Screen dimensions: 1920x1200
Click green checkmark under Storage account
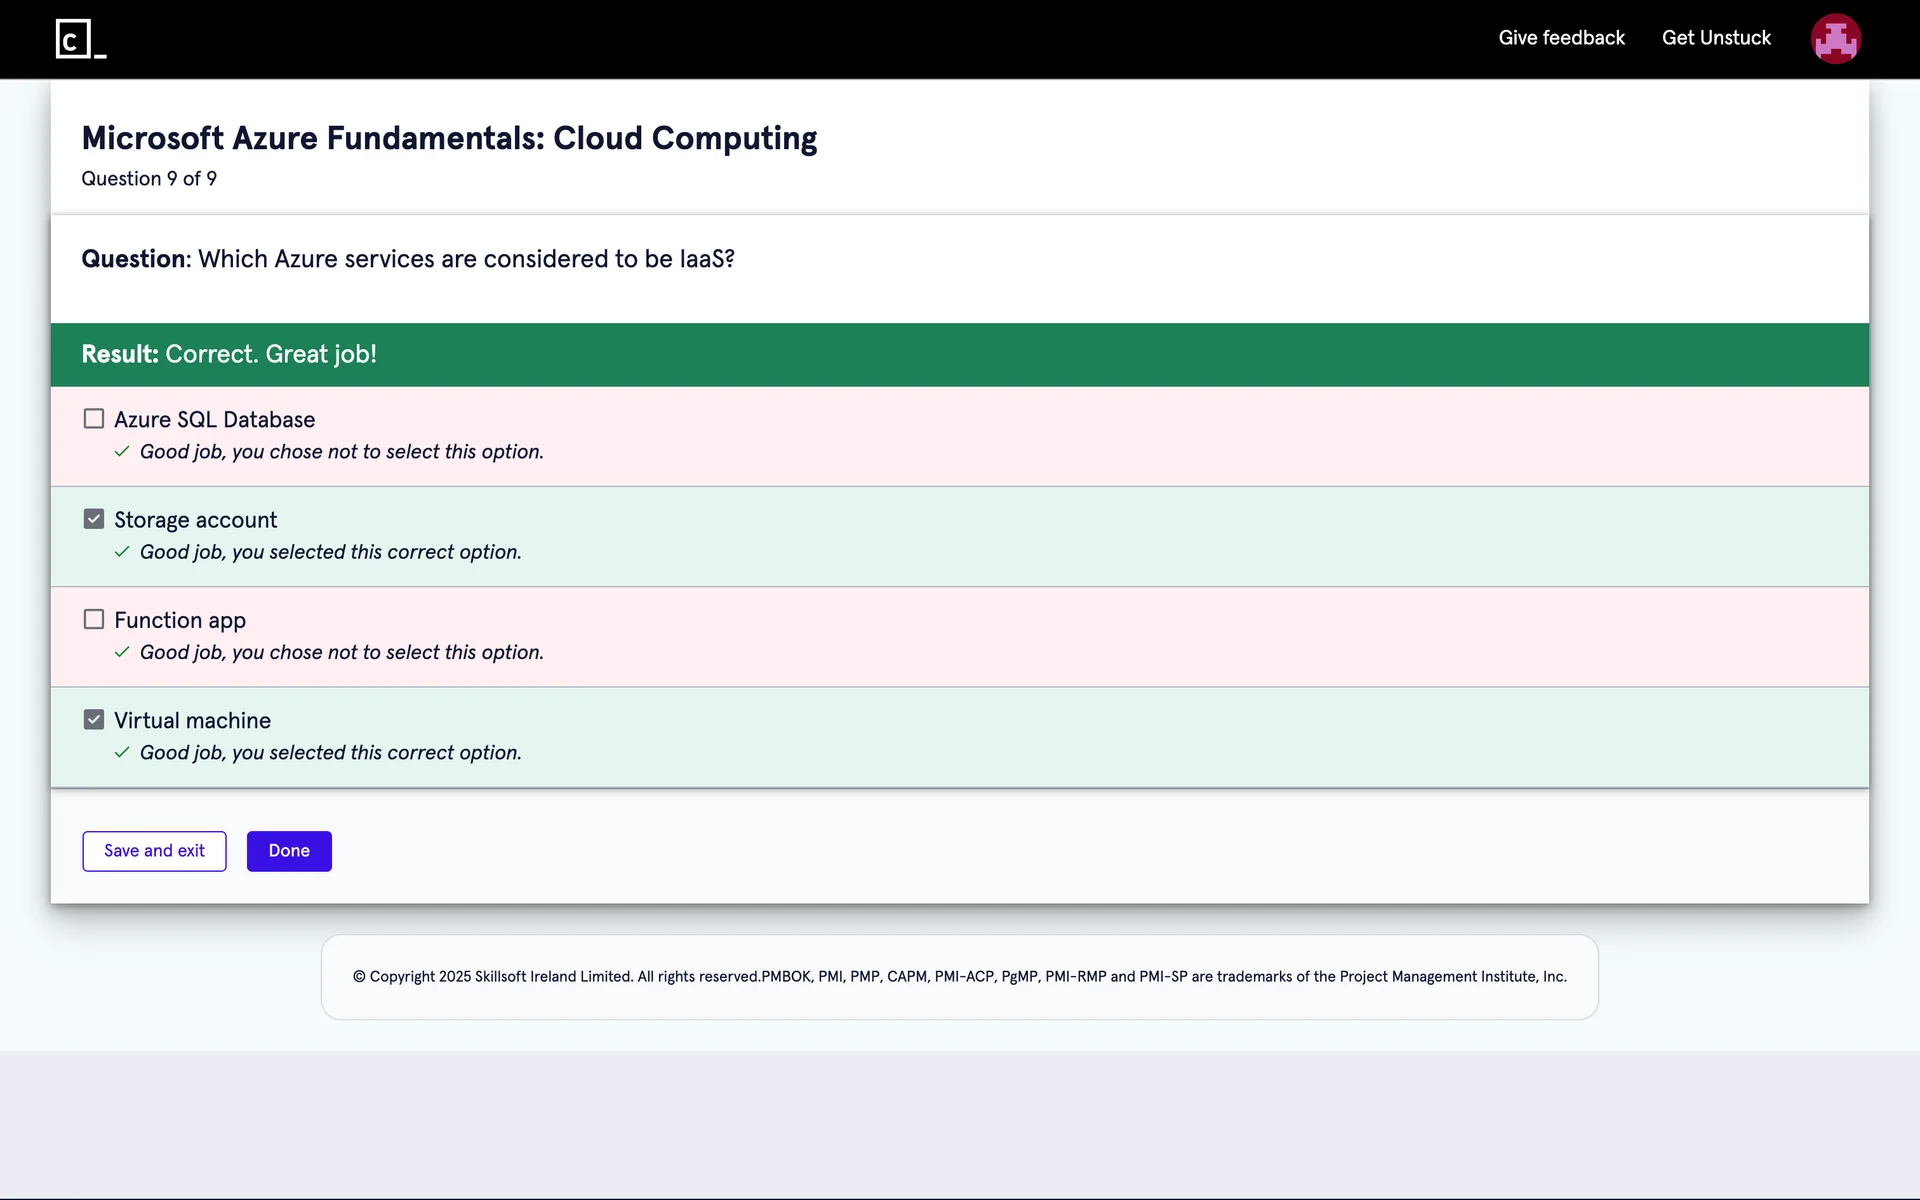pos(122,552)
